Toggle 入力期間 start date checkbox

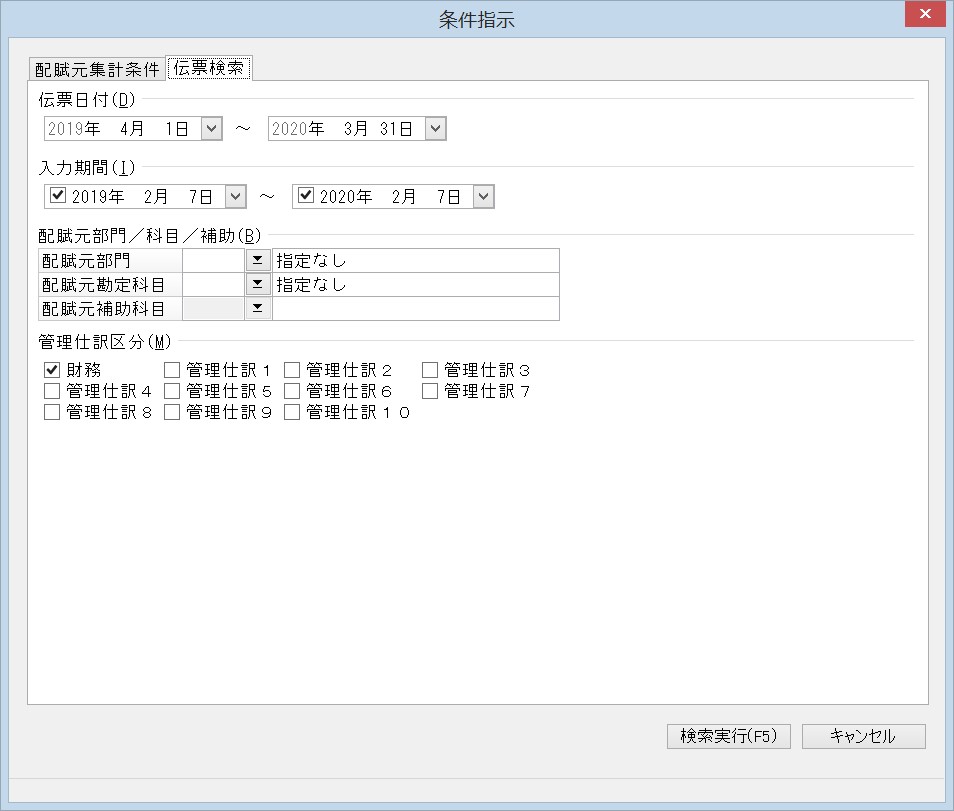(58, 195)
